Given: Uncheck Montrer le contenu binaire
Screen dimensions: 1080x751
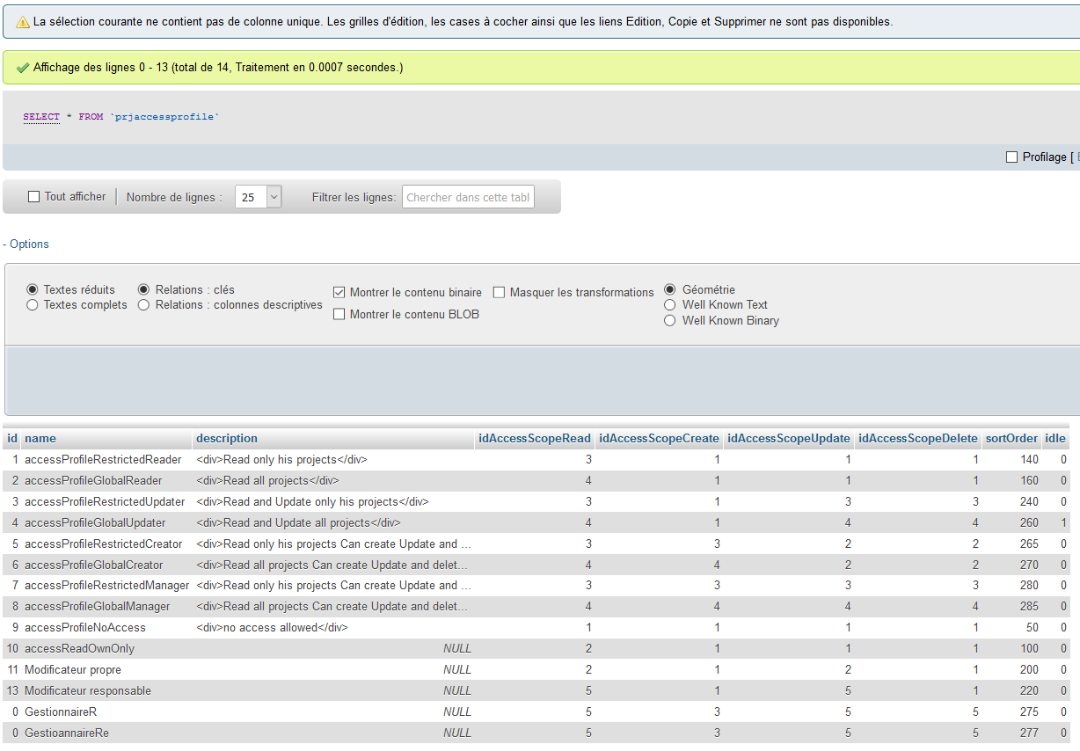Looking at the screenshot, I should click(339, 293).
